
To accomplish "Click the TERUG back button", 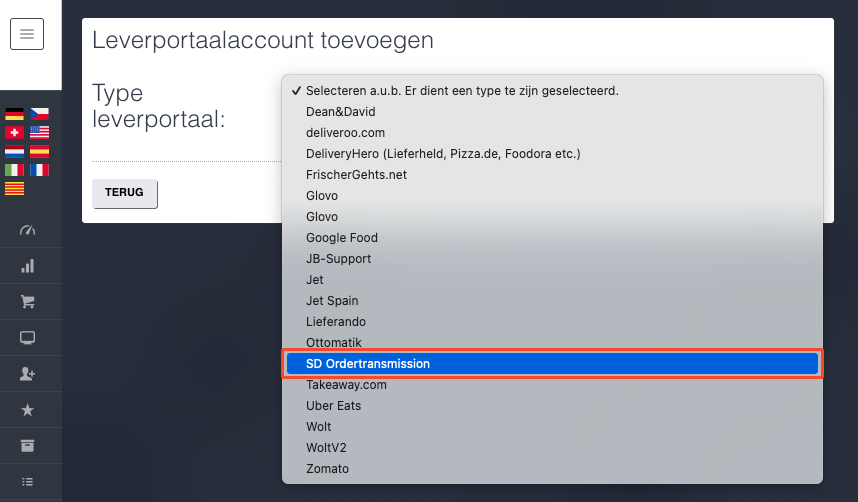I will pos(125,193).
